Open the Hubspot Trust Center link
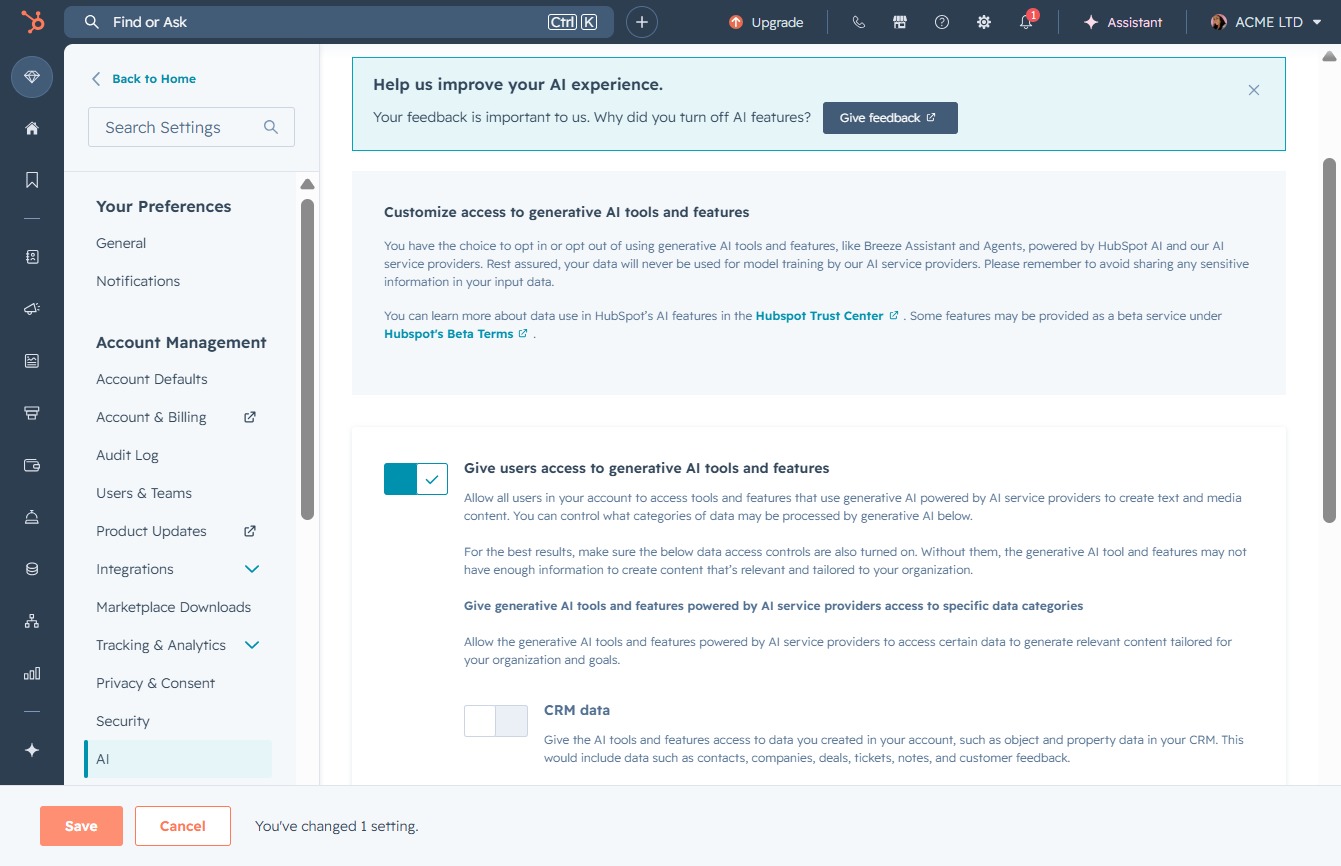 827,316
